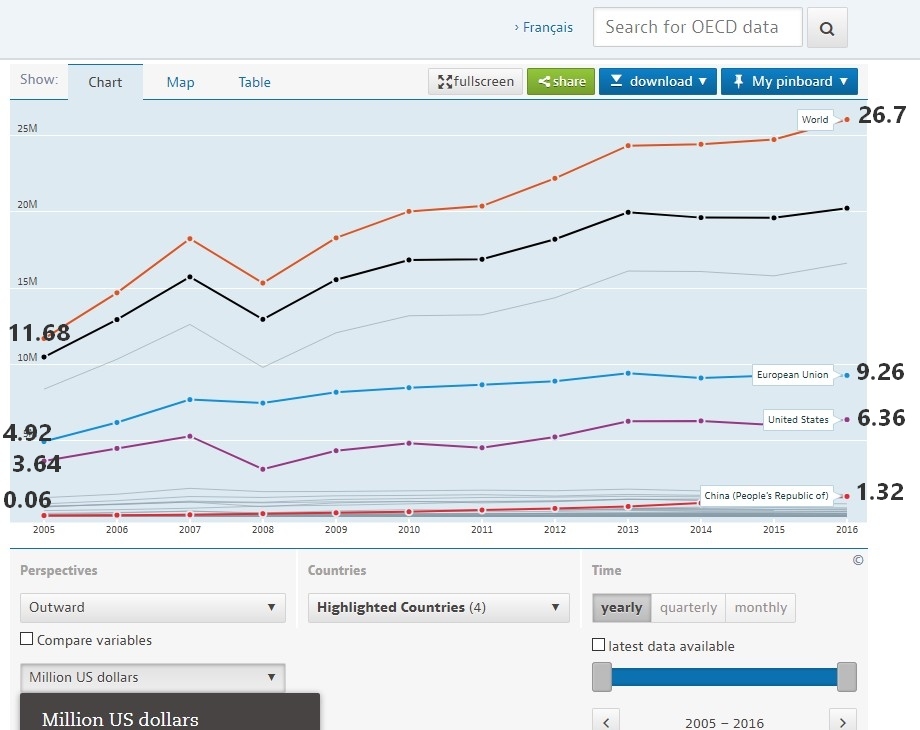Go to previous time range arrow

(606, 721)
